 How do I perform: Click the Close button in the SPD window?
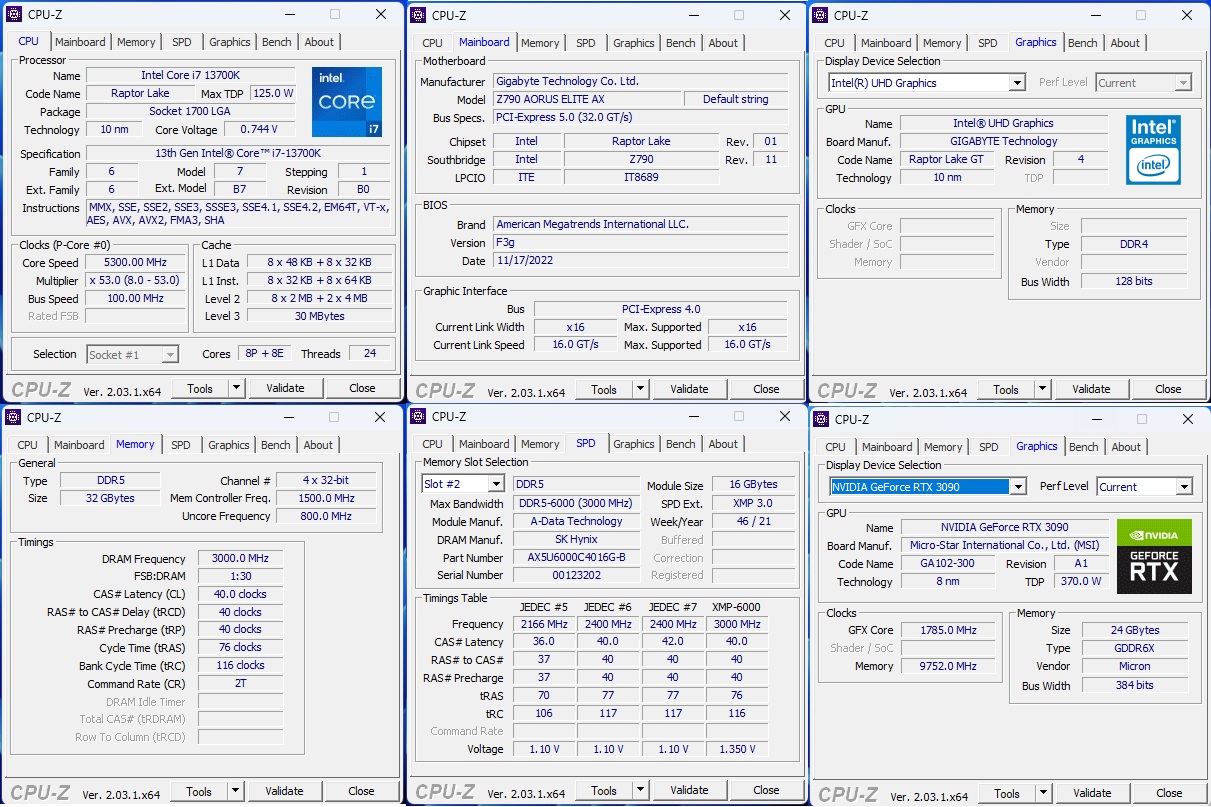[x=766, y=790]
